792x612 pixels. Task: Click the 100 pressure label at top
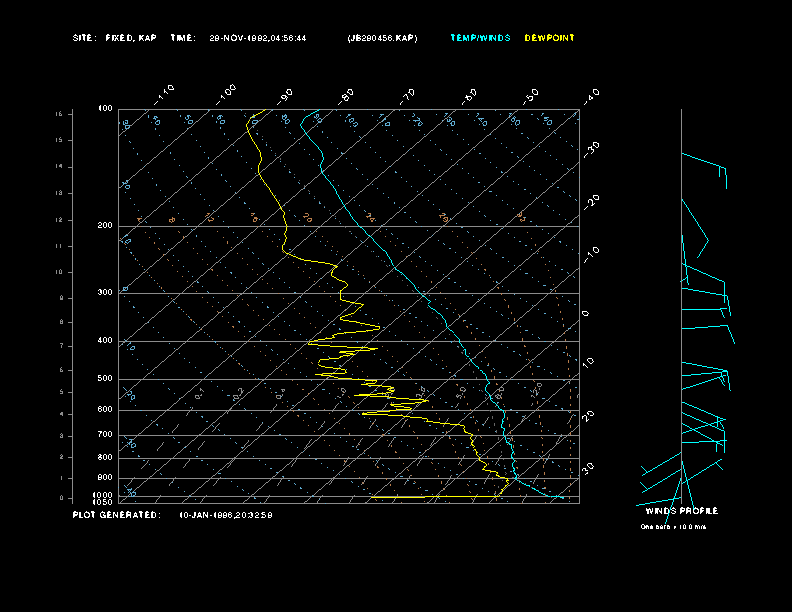[x=105, y=108]
